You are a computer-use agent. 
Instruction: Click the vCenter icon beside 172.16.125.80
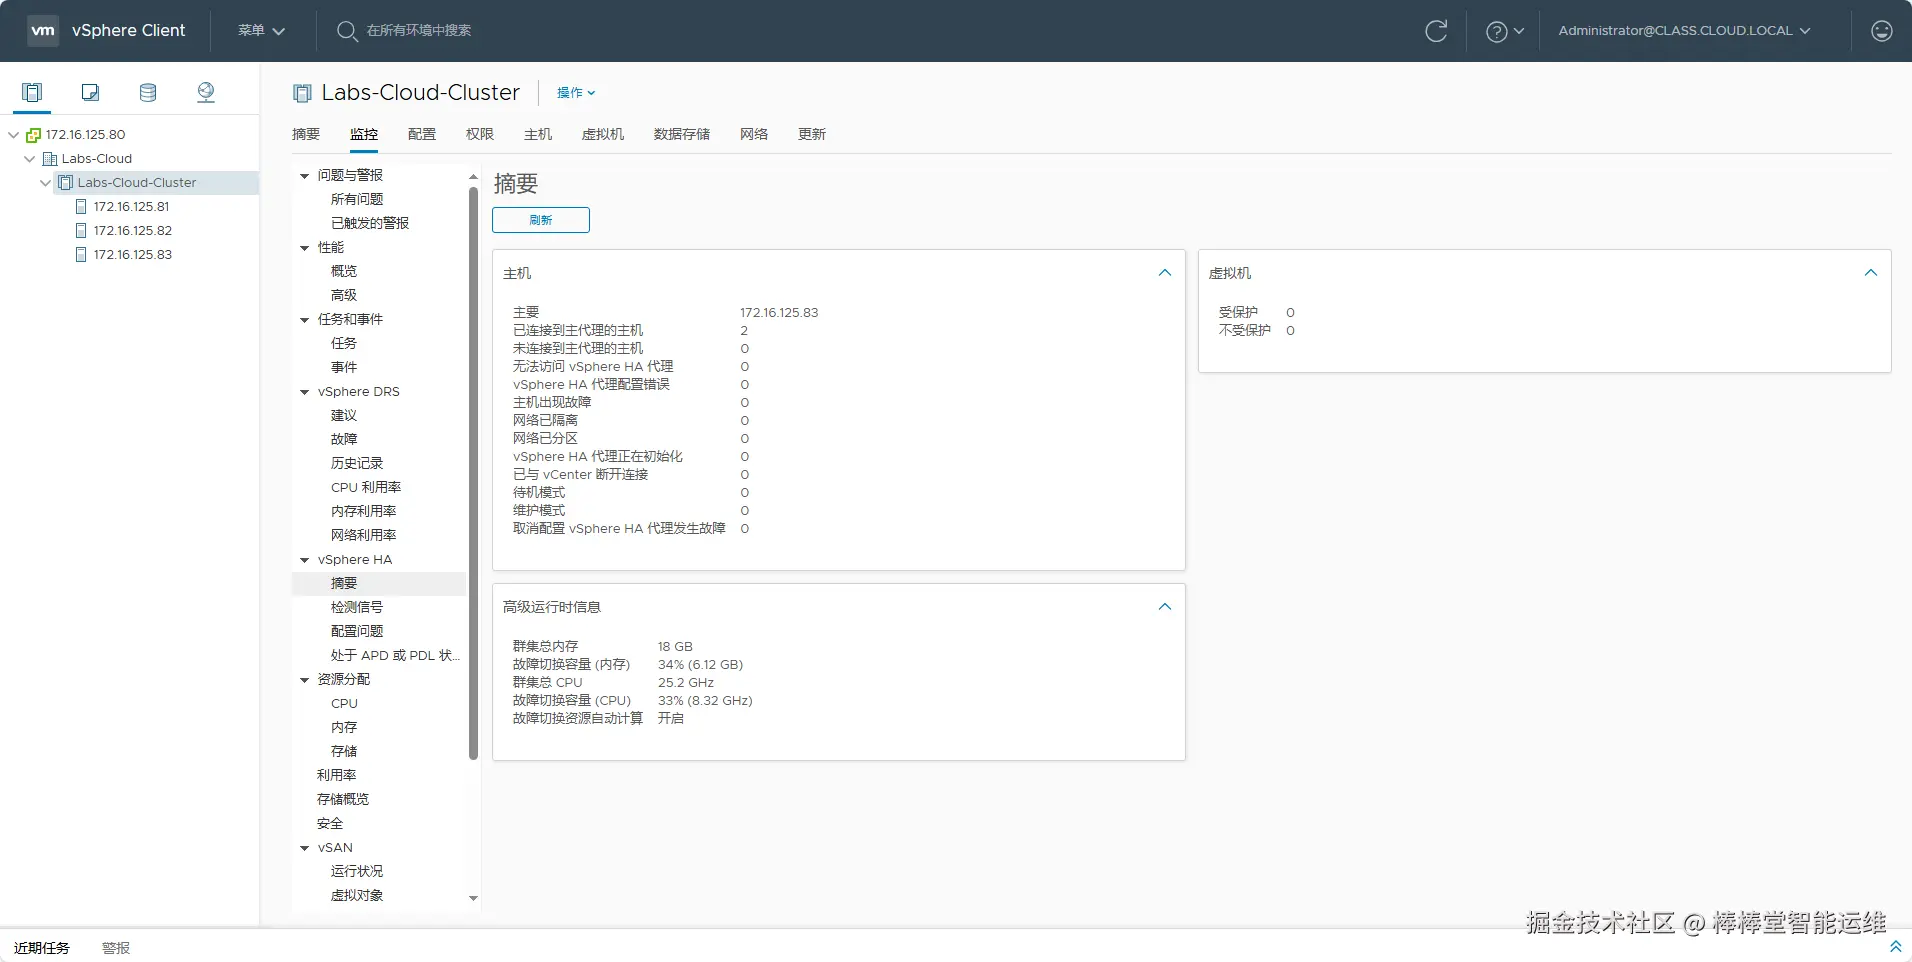[33, 135]
